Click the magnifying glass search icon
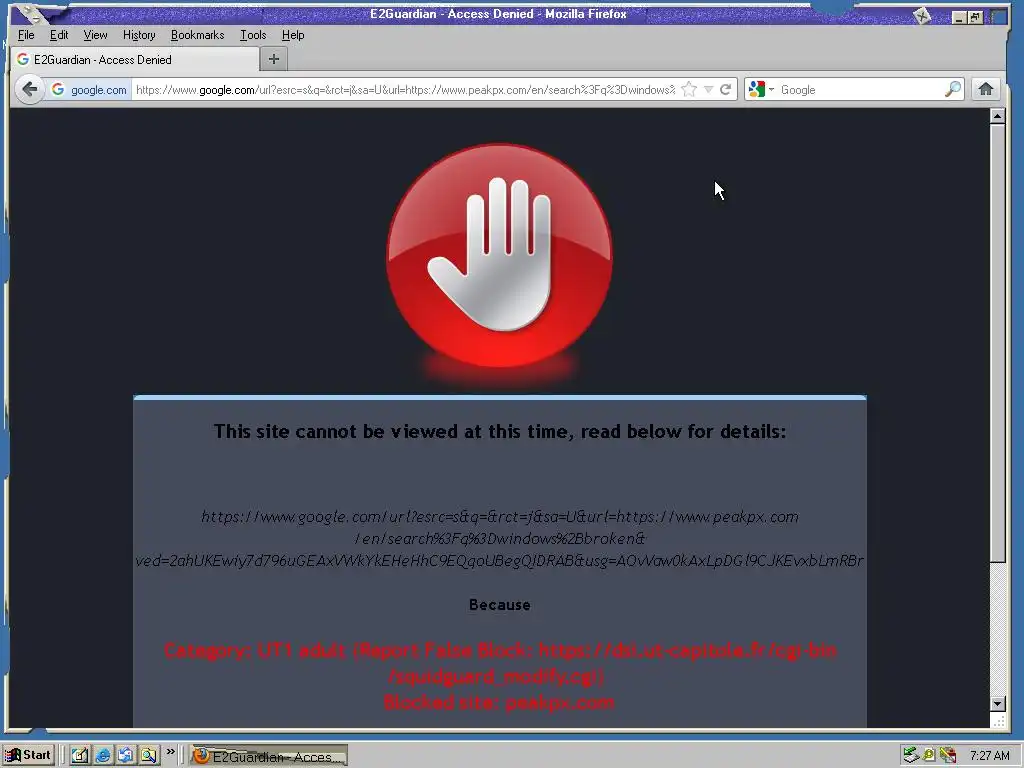Image resolution: width=1024 pixels, height=768 pixels. point(953,89)
